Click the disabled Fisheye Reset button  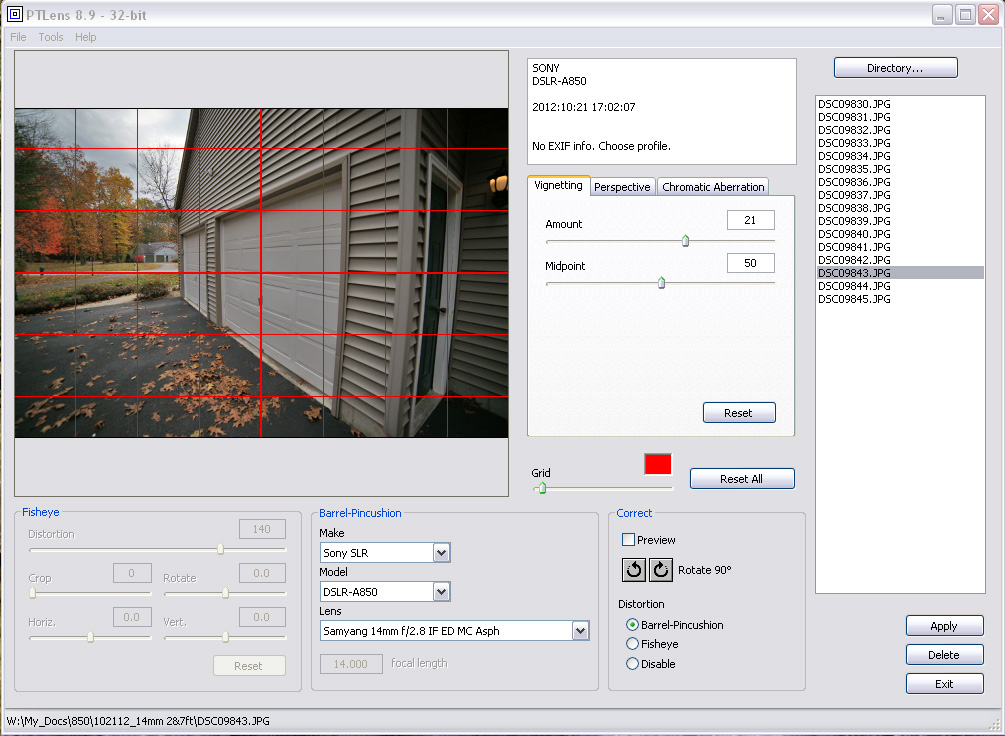[249, 665]
